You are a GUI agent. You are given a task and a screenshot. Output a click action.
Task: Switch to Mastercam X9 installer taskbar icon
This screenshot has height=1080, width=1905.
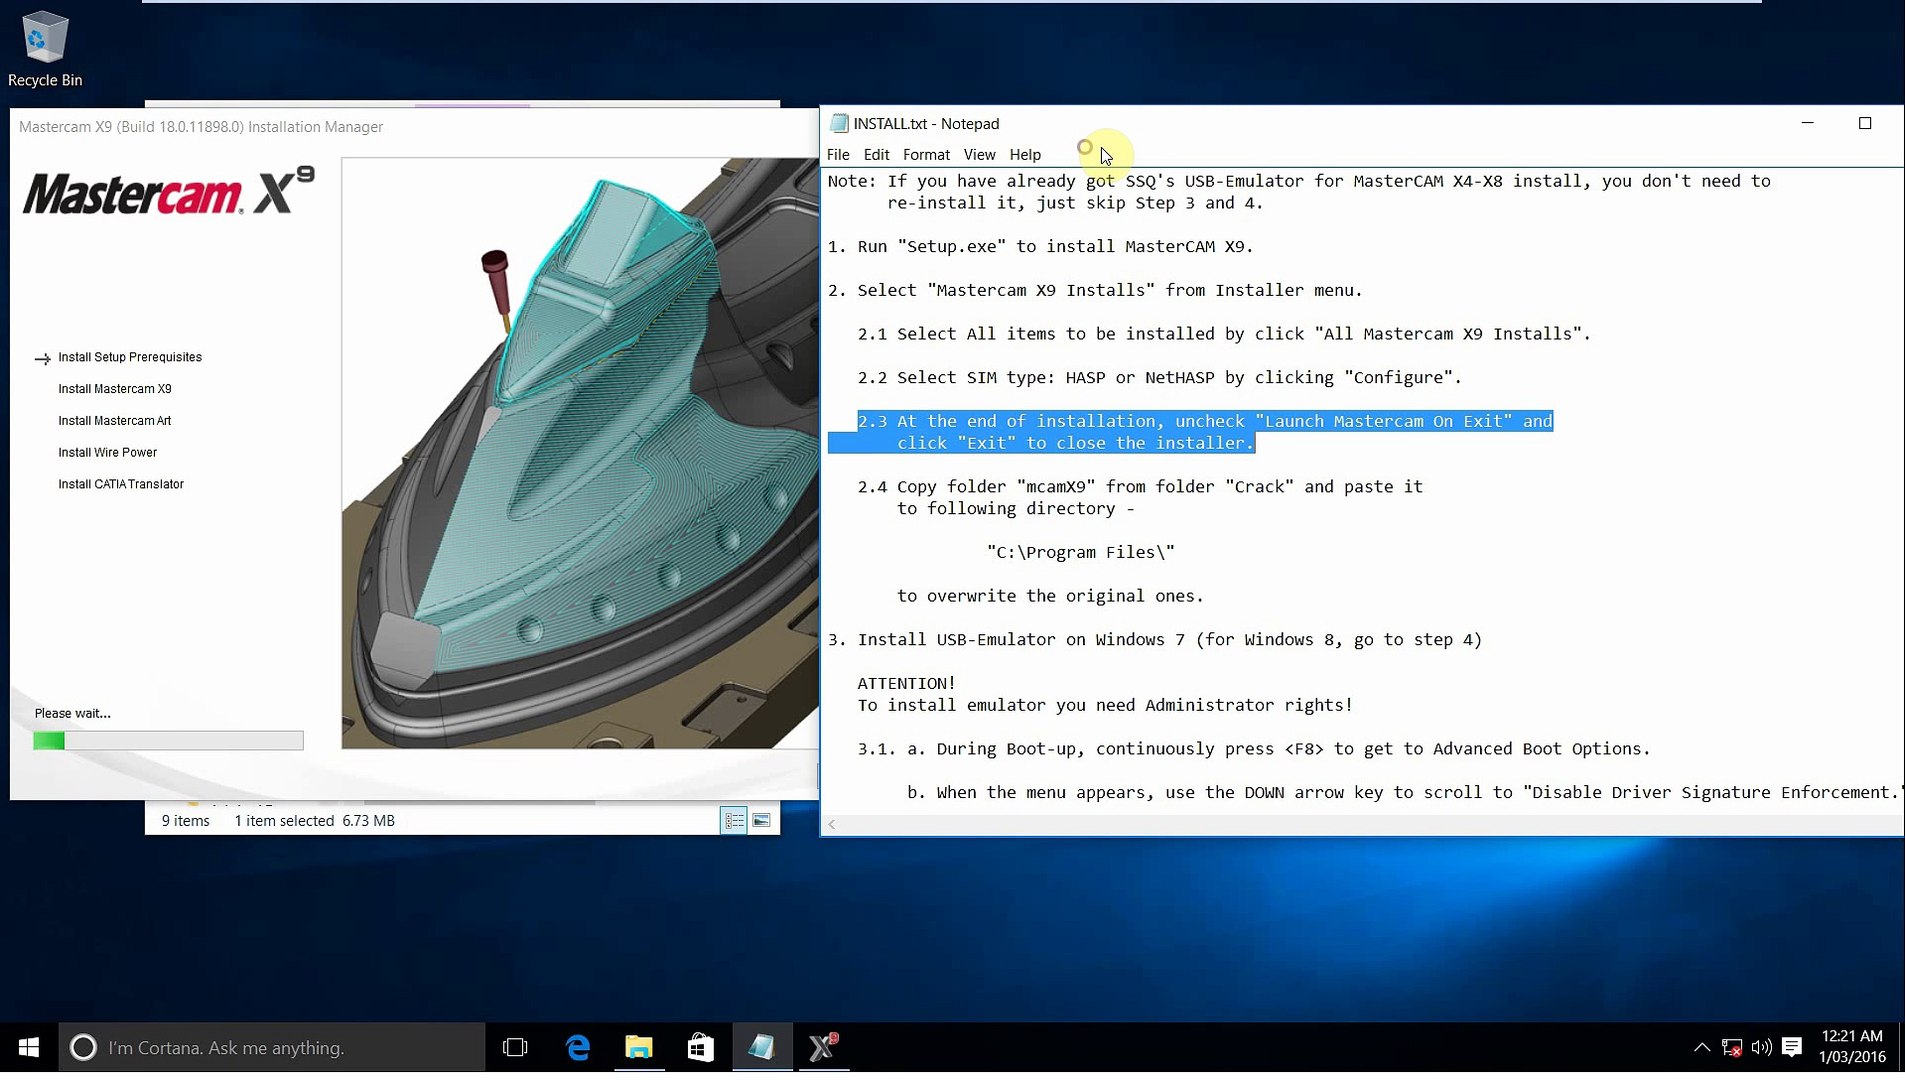(823, 1047)
